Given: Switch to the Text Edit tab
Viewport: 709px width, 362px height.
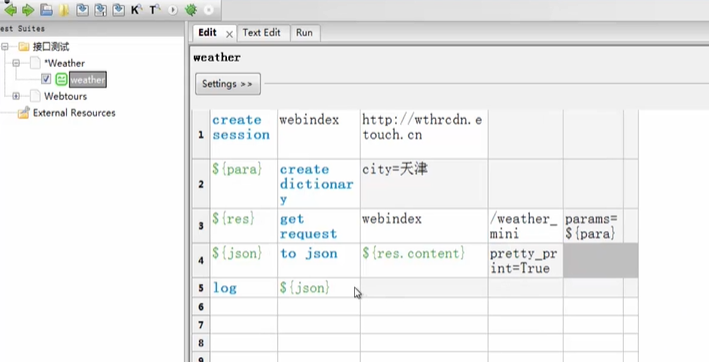Looking at the screenshot, I should pos(261,33).
